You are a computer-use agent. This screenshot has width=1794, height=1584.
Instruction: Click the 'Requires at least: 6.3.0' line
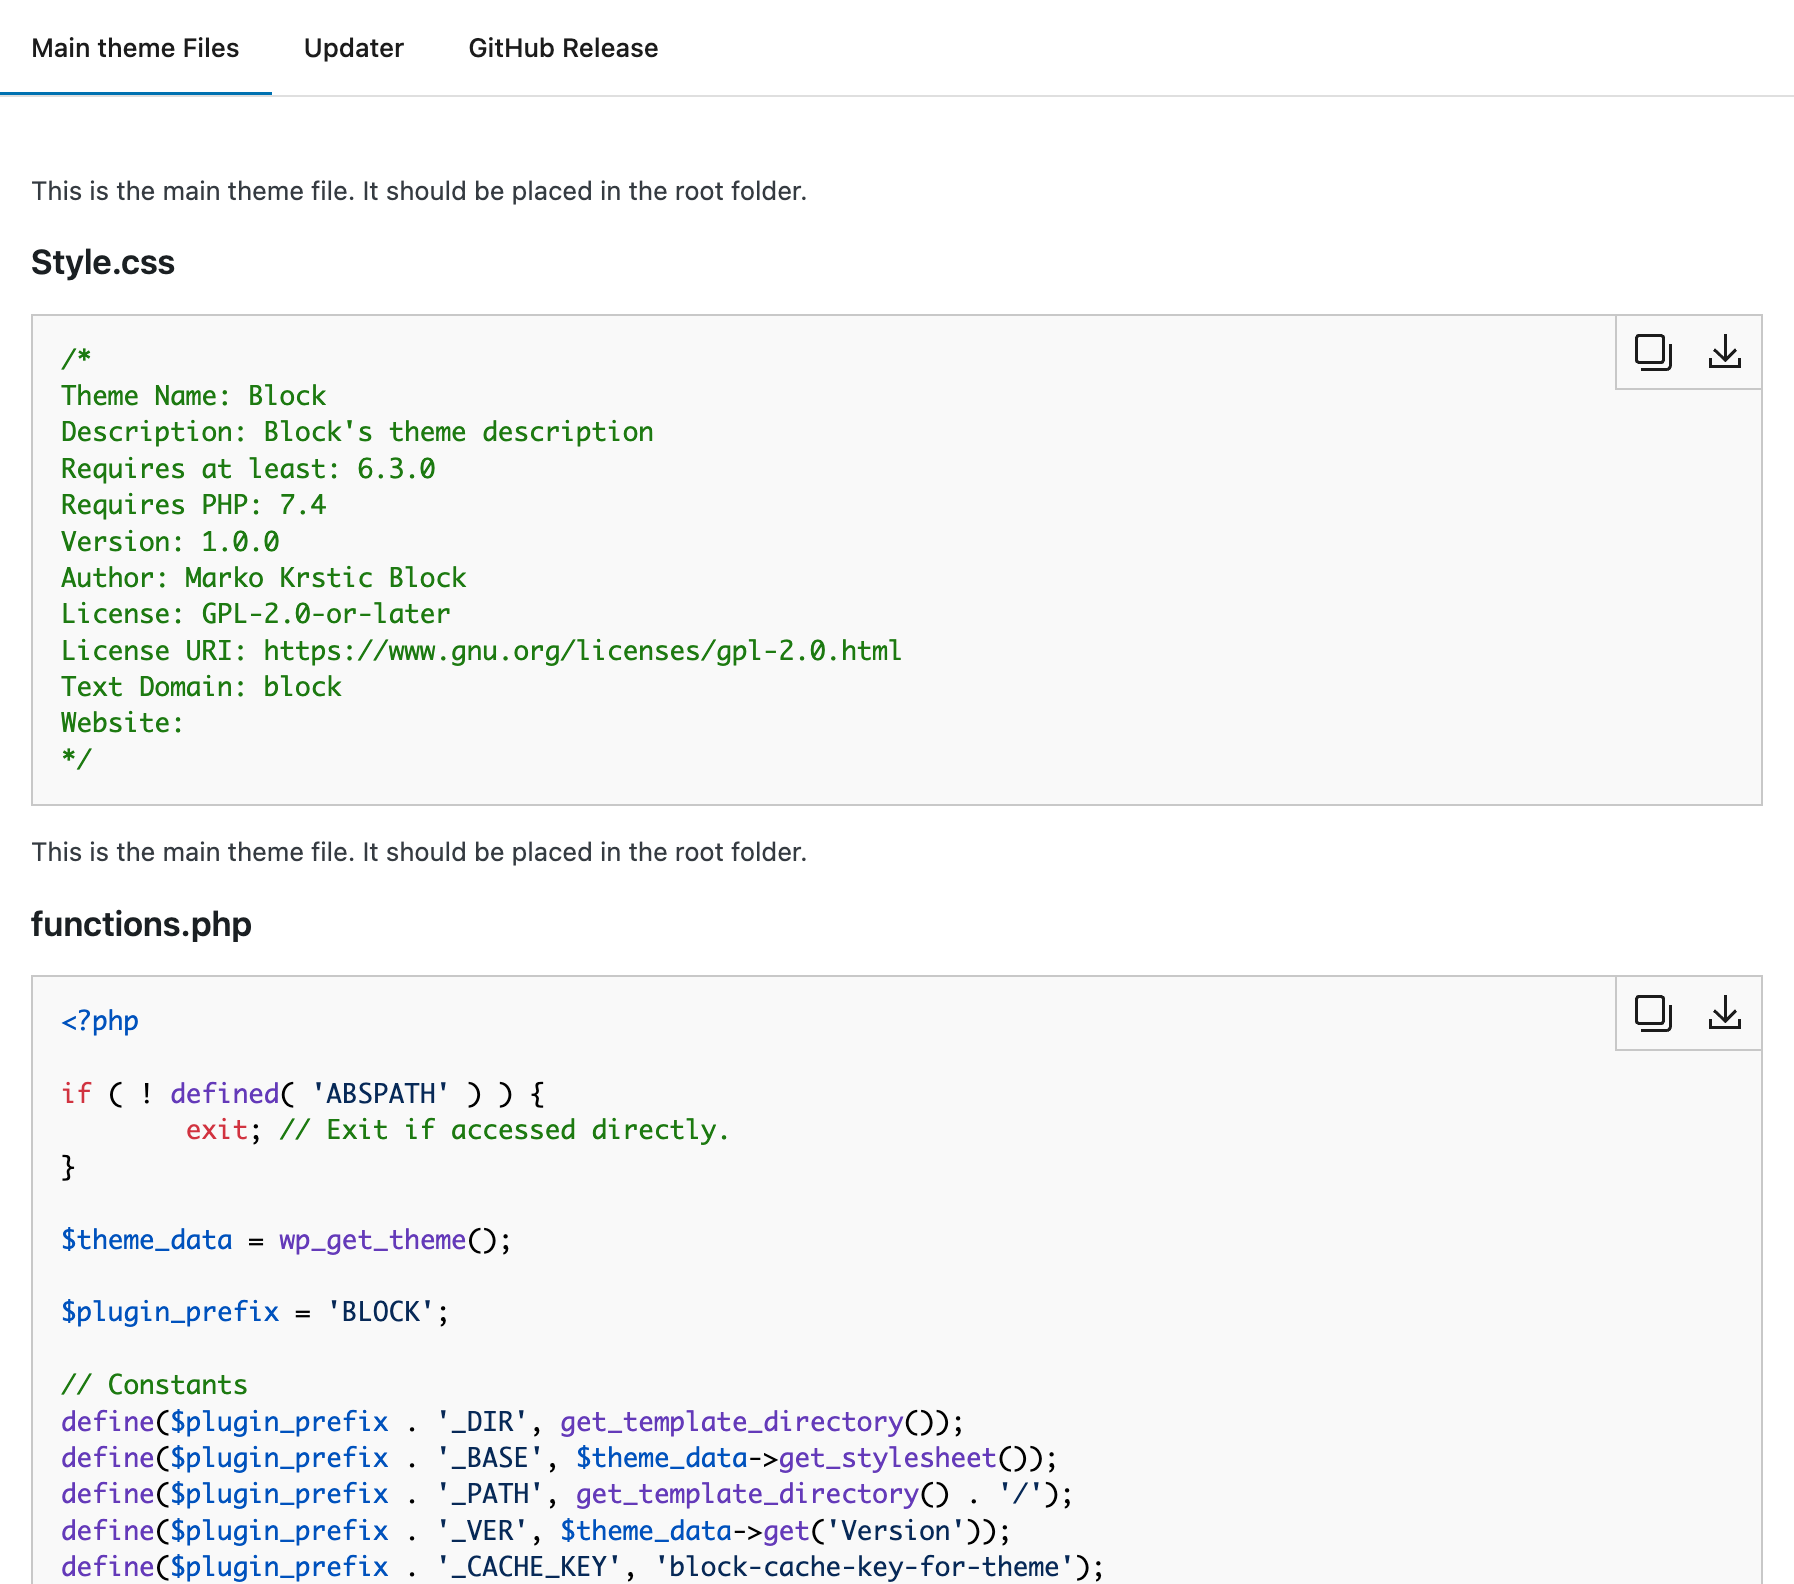point(248,469)
